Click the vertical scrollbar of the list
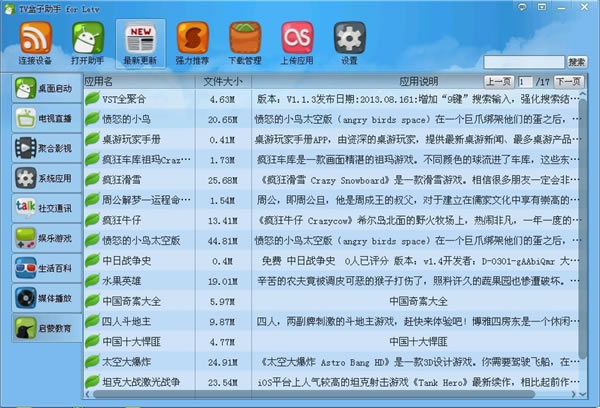The height and width of the screenshot is (408, 600). click(582, 230)
